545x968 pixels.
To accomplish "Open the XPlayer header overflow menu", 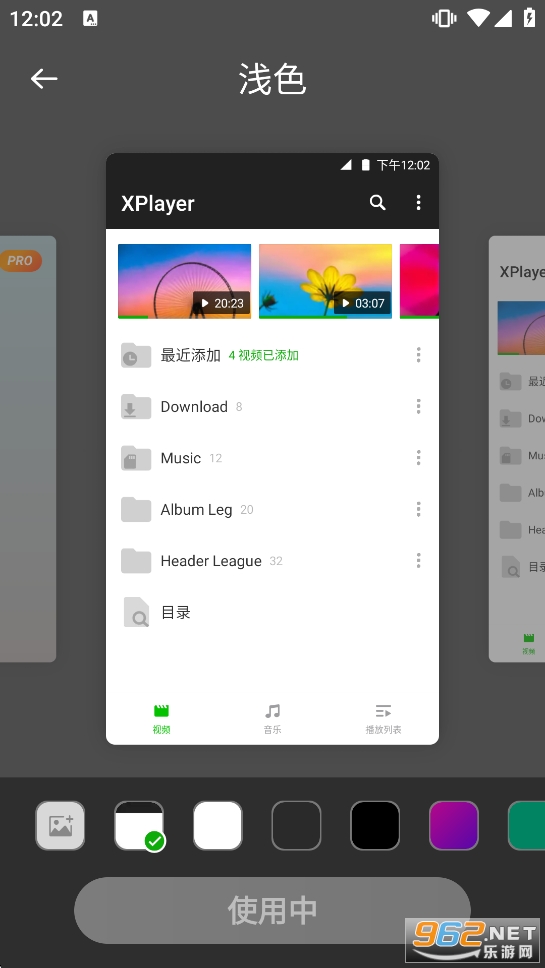I will click(x=418, y=202).
